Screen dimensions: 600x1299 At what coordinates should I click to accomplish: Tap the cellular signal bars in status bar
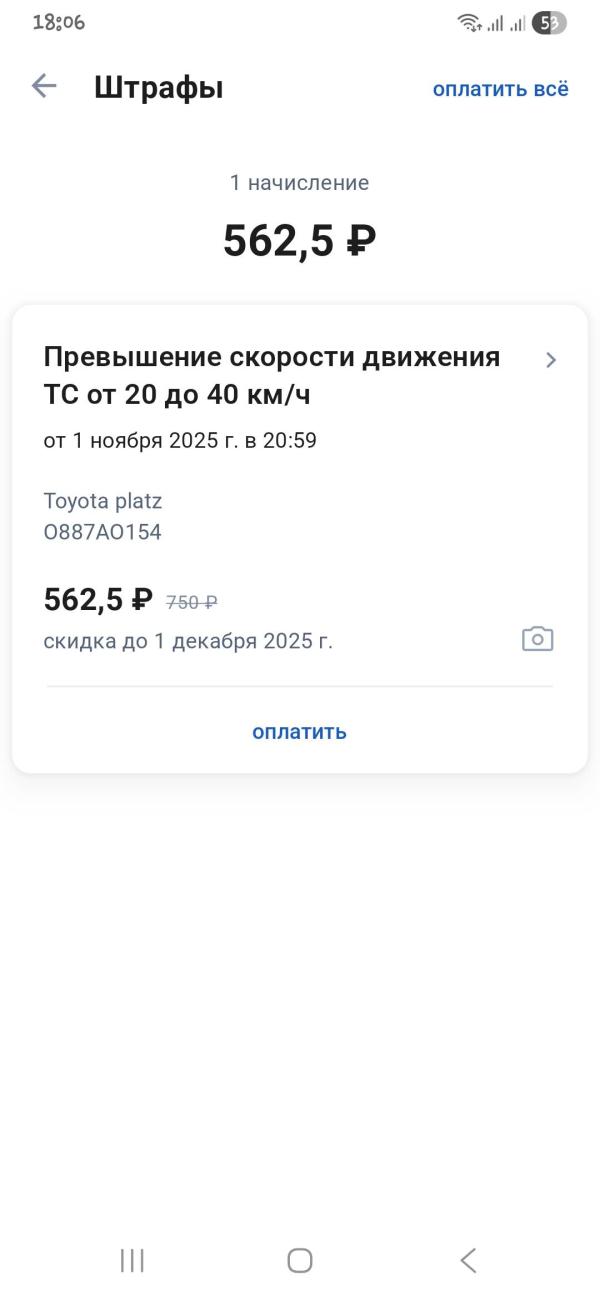coord(497,23)
